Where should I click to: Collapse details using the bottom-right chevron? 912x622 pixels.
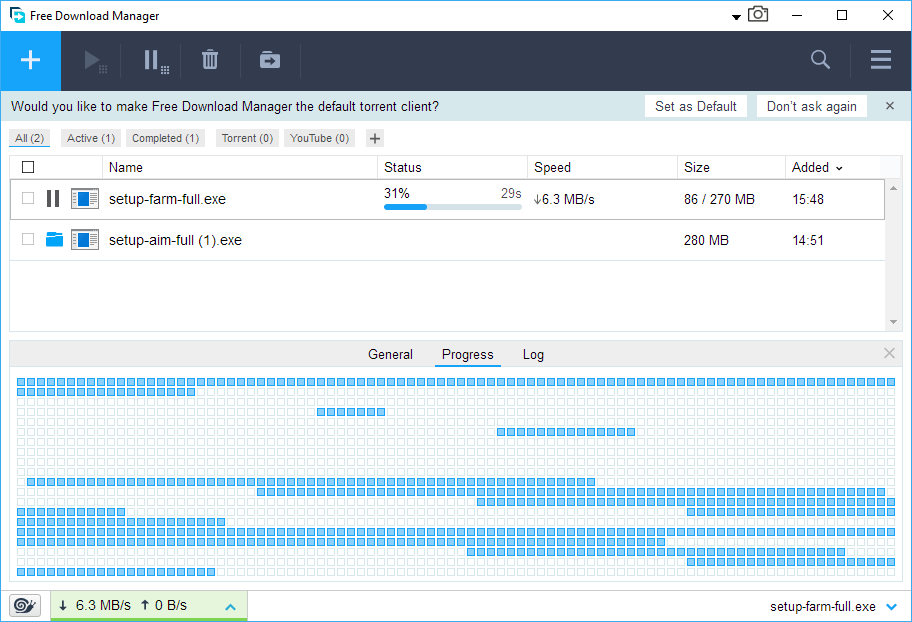pyautogui.click(x=891, y=607)
